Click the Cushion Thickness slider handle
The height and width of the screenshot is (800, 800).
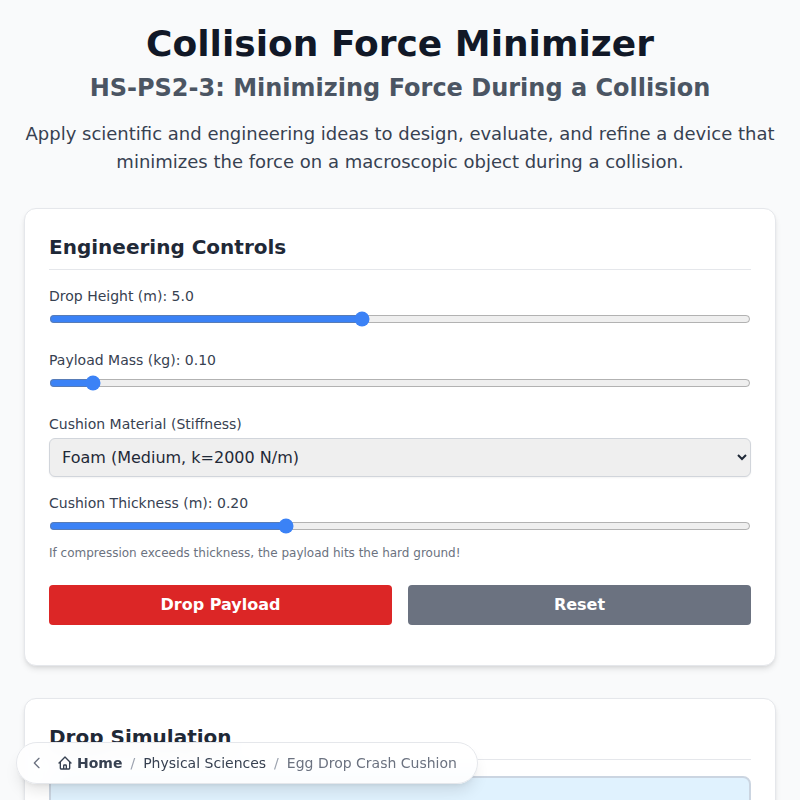[x=286, y=525]
